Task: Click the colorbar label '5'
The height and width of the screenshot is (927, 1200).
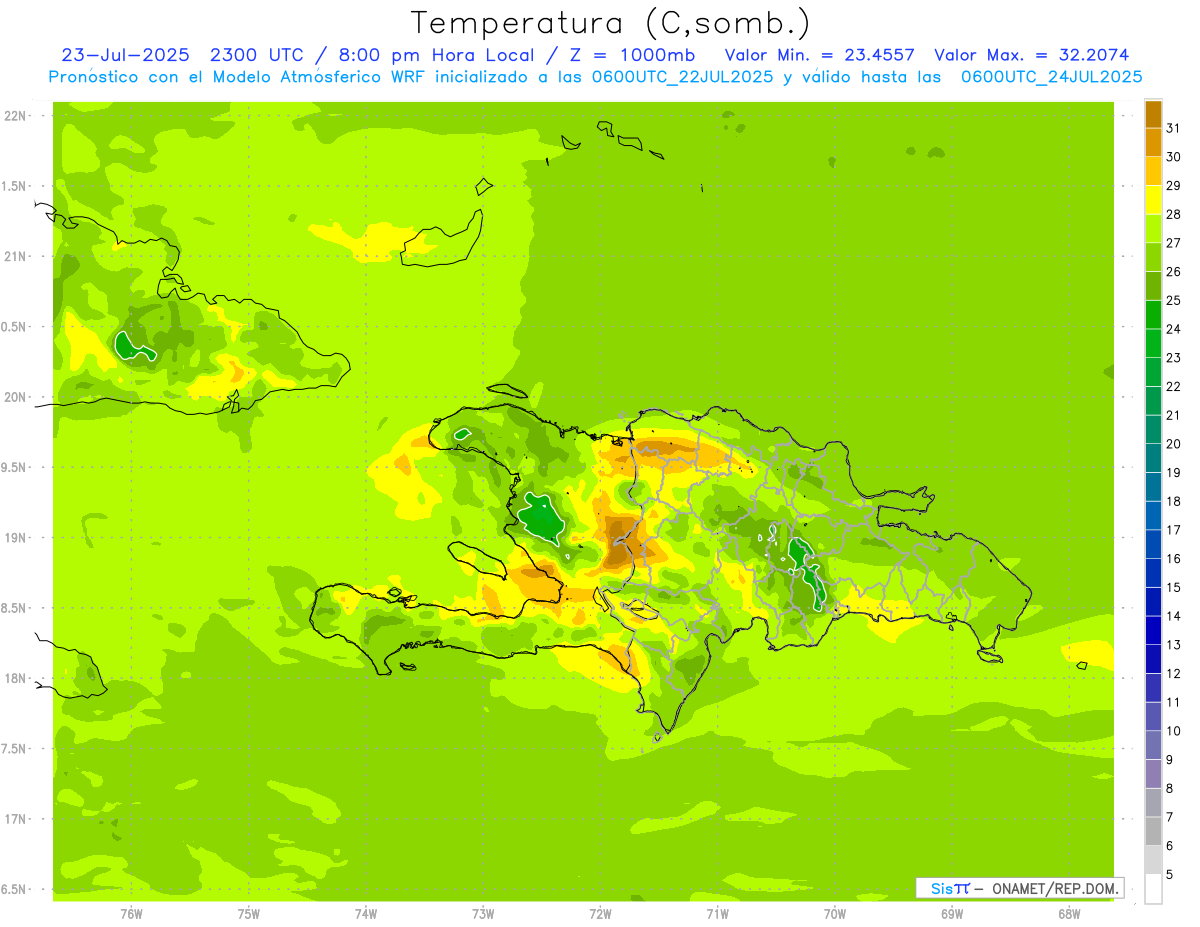Action: (1170, 874)
